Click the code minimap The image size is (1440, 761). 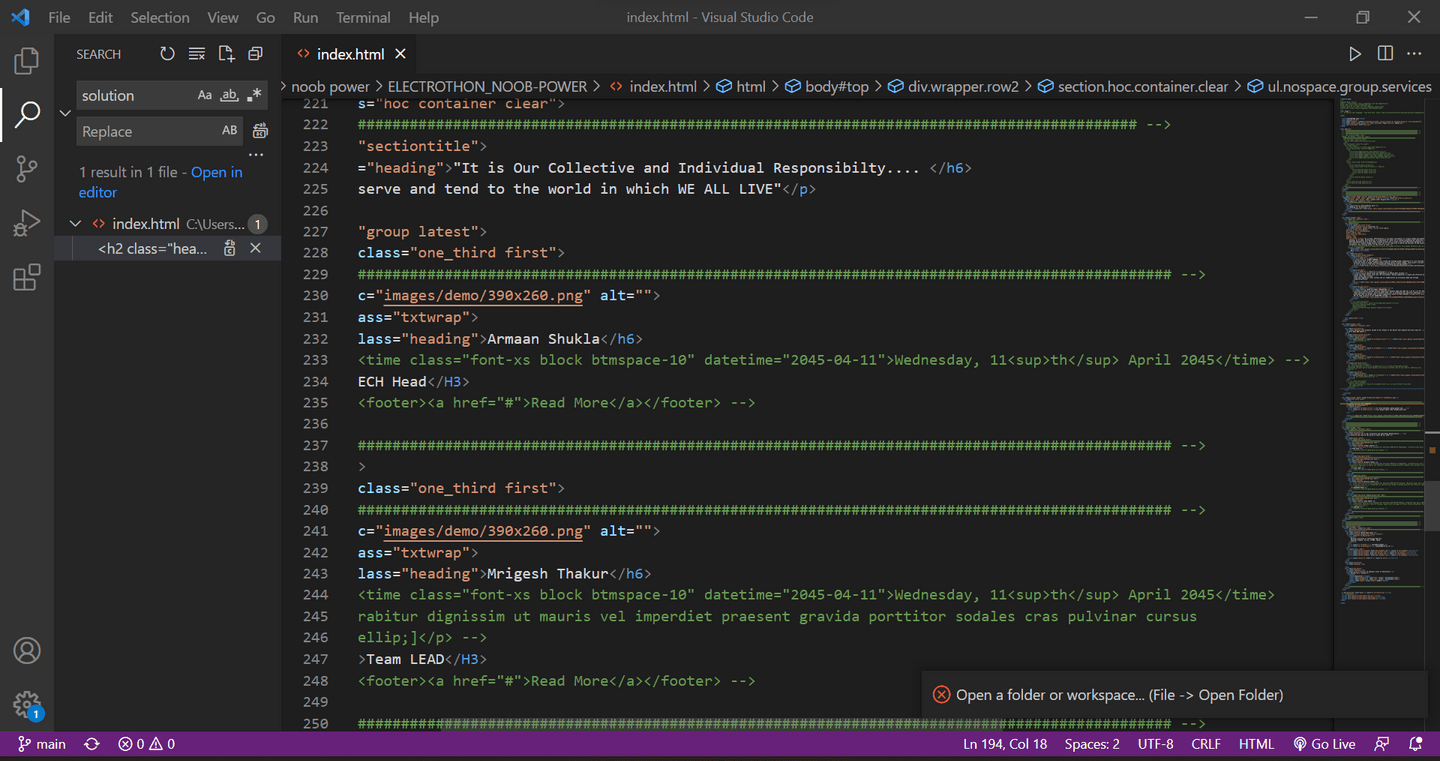(1383, 350)
